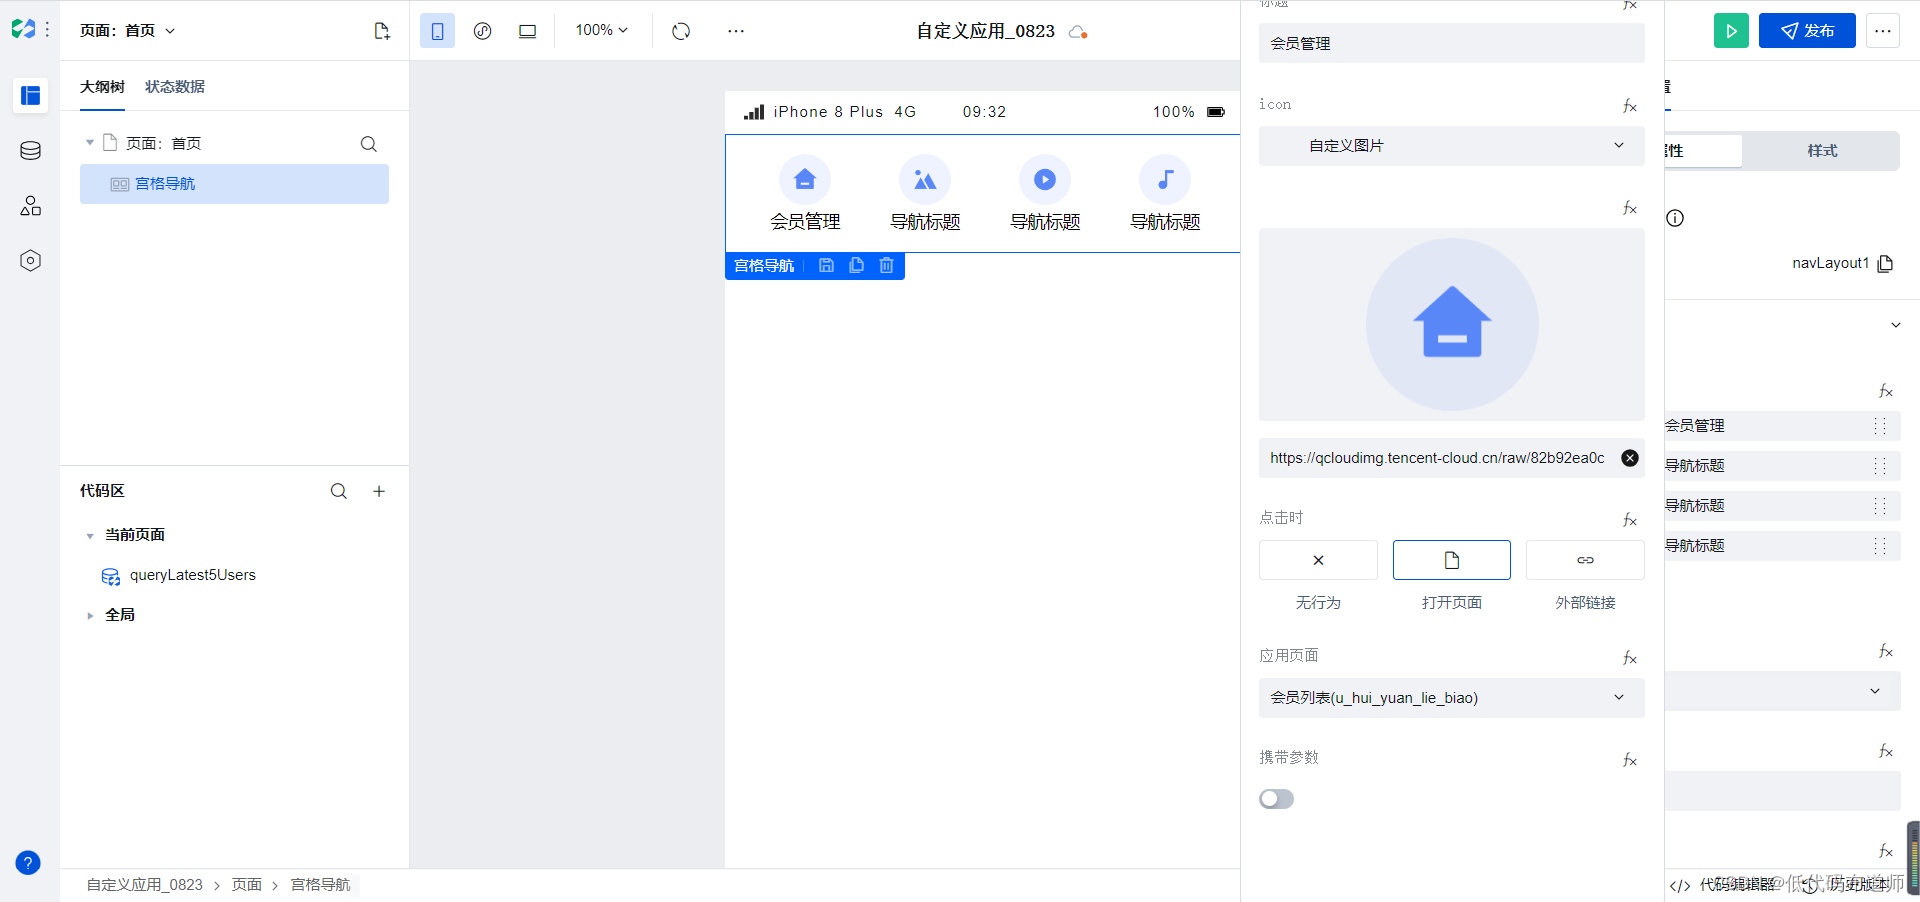Screen dimensions: 1920x902
Task: Click the home icon image preview
Action: 1452,324
